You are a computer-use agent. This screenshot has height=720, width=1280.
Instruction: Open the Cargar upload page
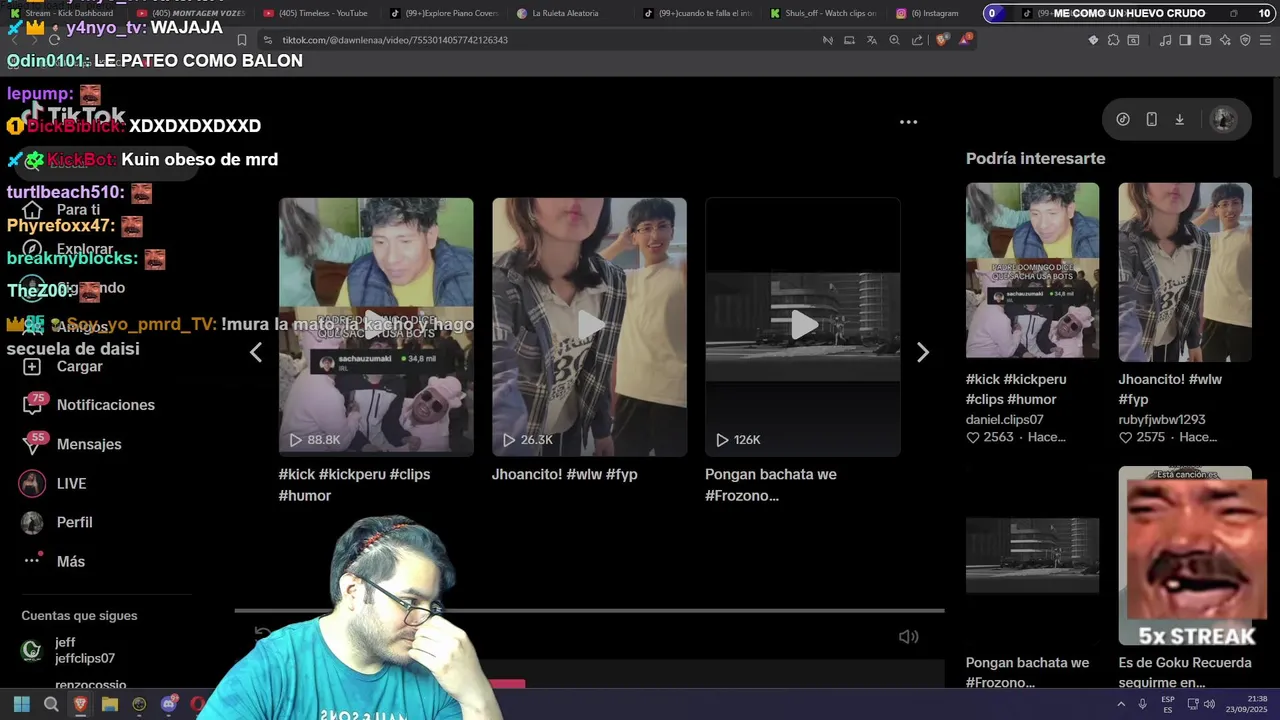62,366
